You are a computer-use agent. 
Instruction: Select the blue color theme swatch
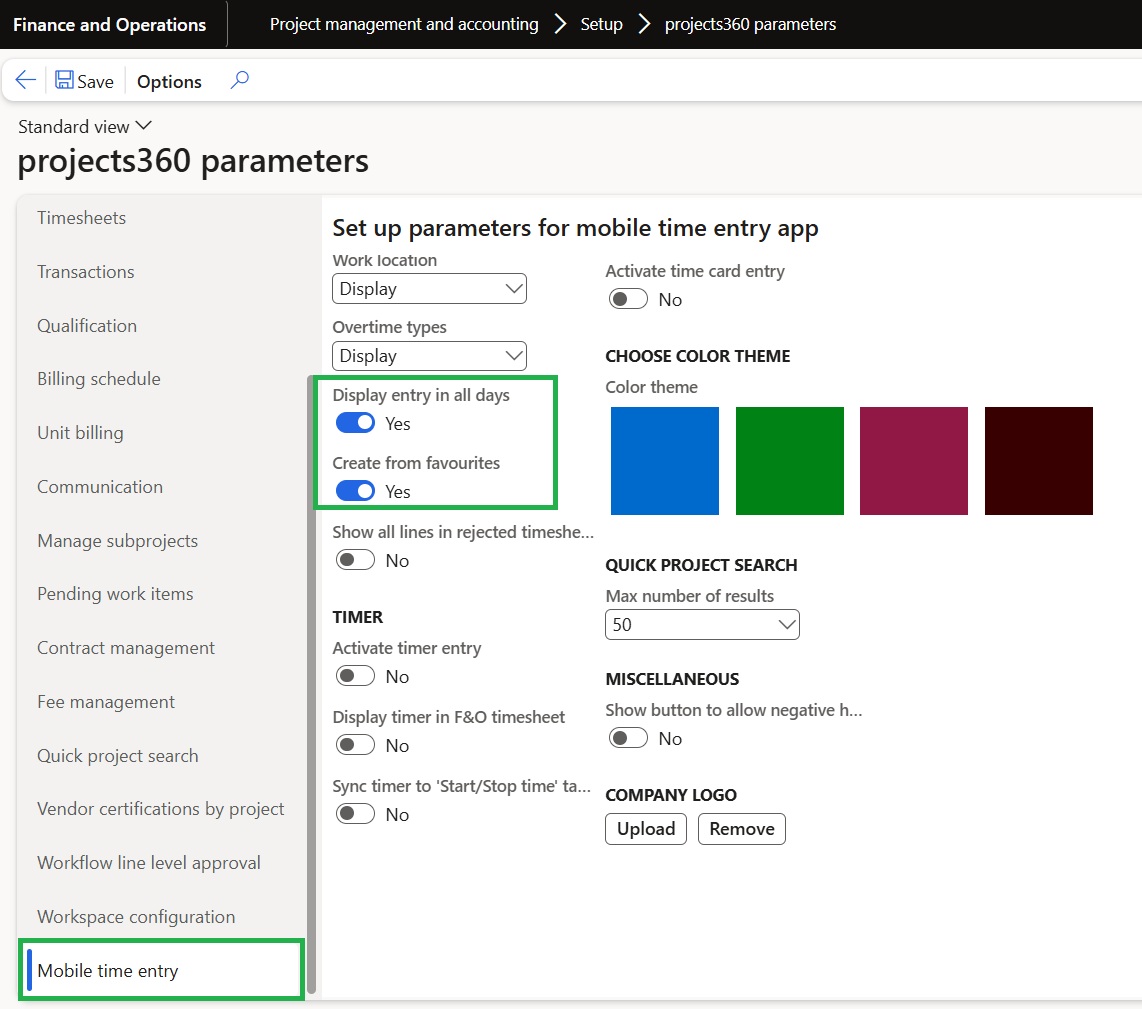pos(664,461)
